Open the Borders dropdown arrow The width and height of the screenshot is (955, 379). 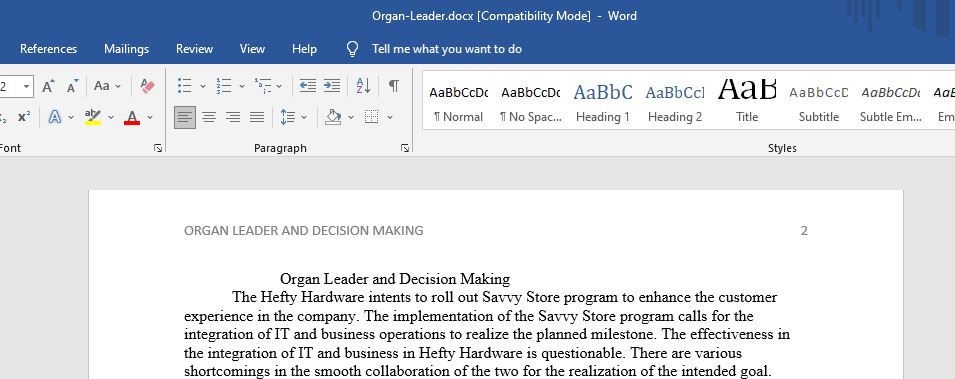tap(390, 117)
